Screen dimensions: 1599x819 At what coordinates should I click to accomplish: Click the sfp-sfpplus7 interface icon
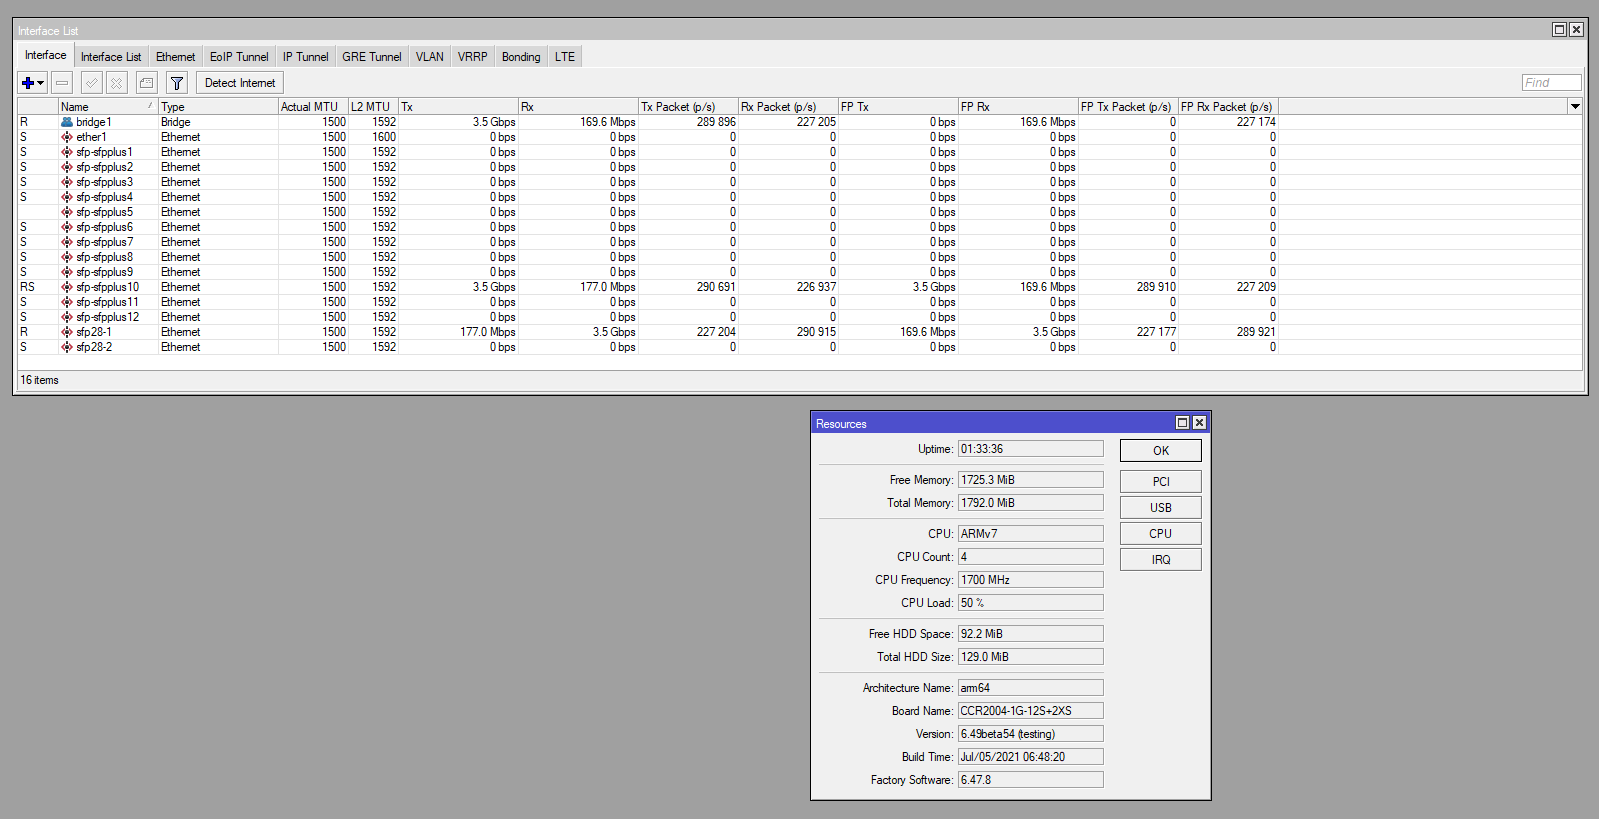67,242
